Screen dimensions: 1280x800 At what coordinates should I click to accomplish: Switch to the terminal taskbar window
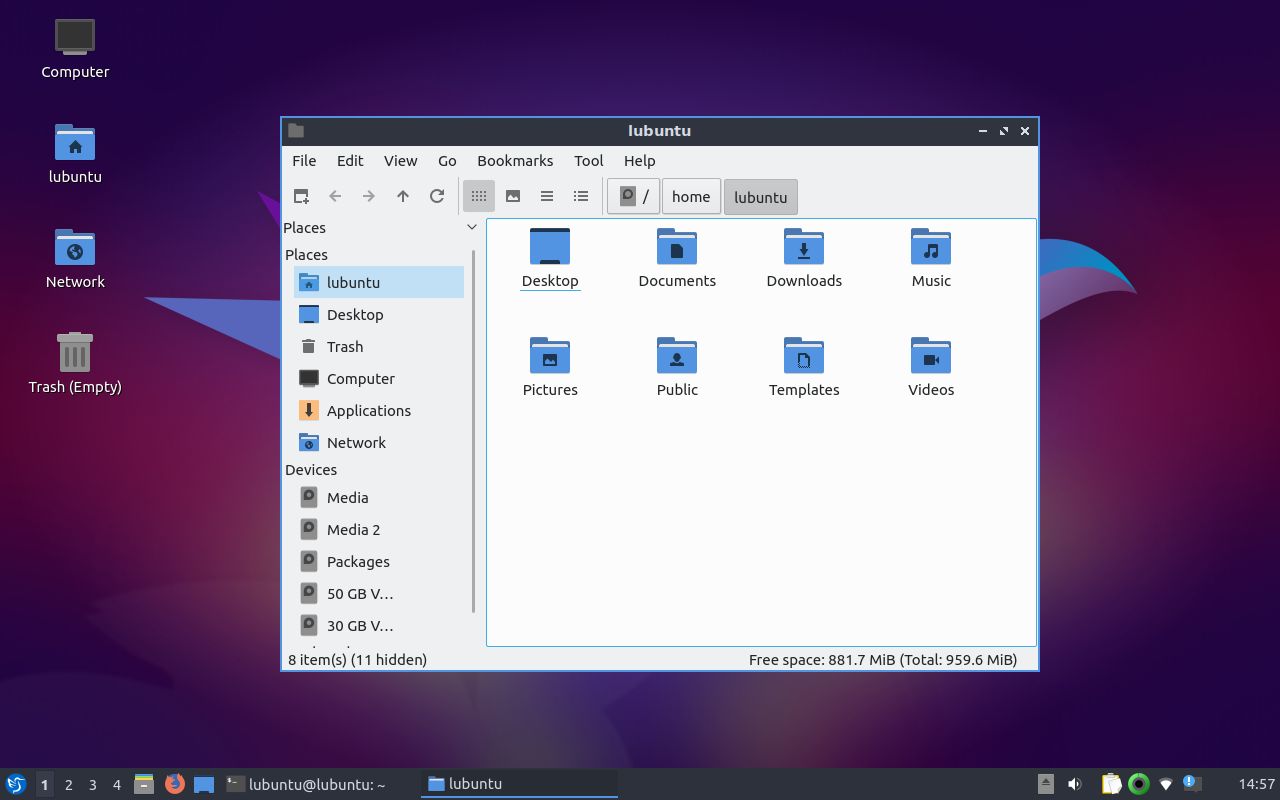(320, 784)
